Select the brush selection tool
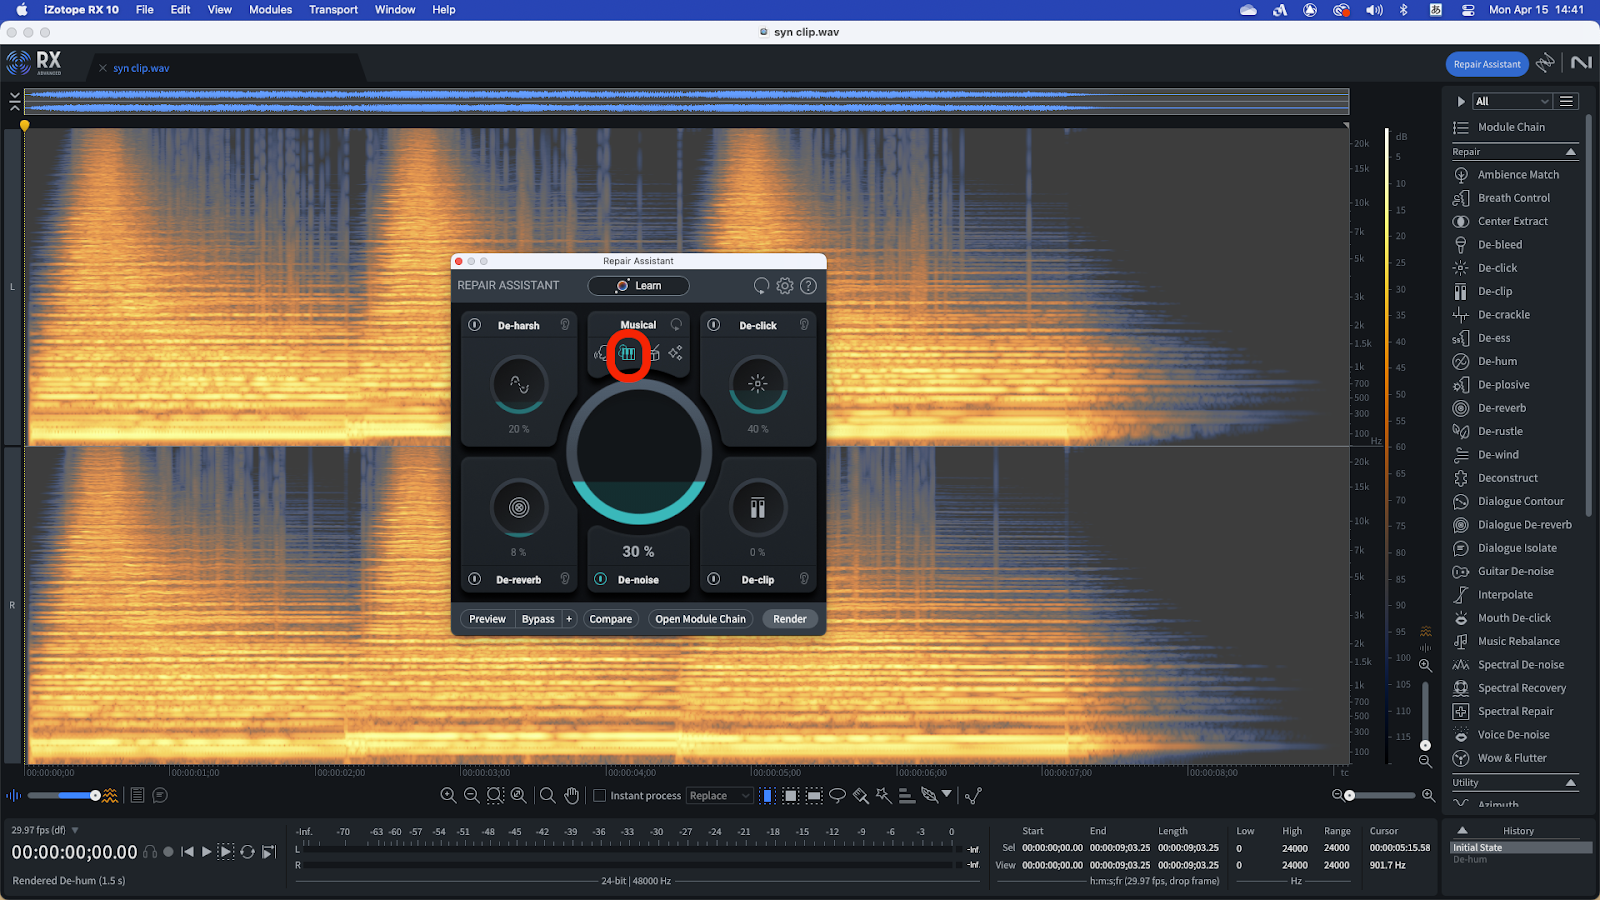 click(x=860, y=796)
